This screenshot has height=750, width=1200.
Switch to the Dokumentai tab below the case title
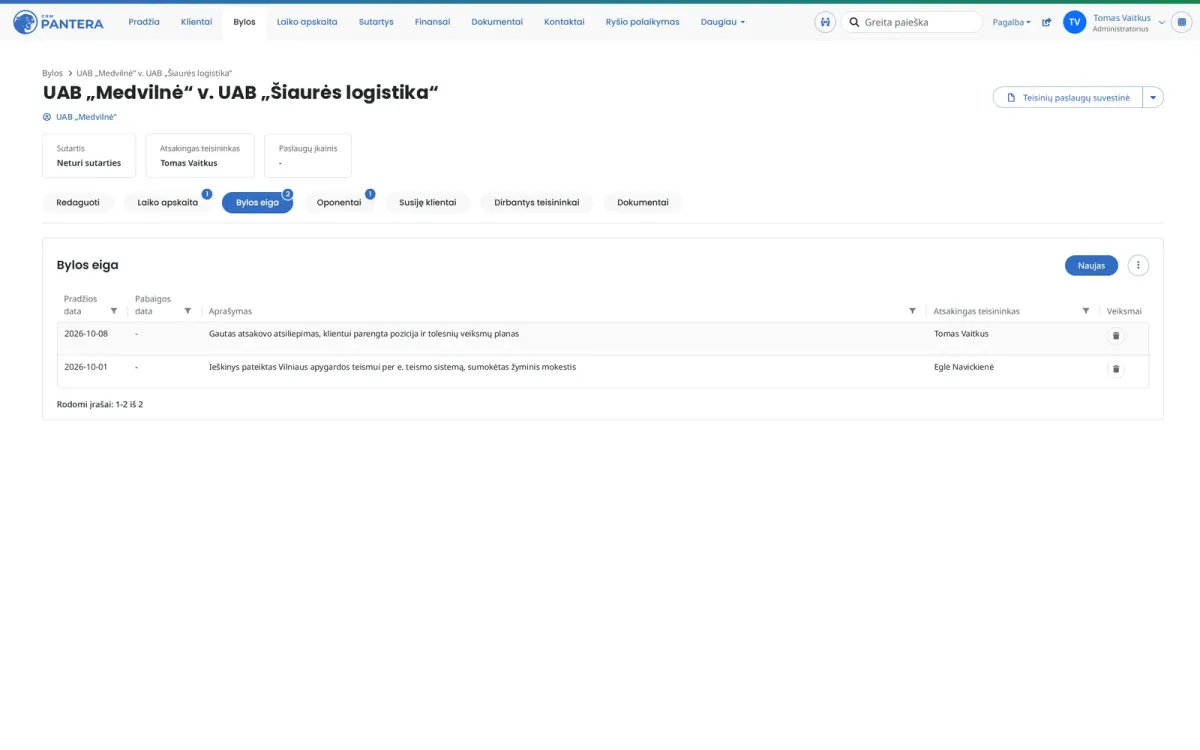click(x=643, y=203)
